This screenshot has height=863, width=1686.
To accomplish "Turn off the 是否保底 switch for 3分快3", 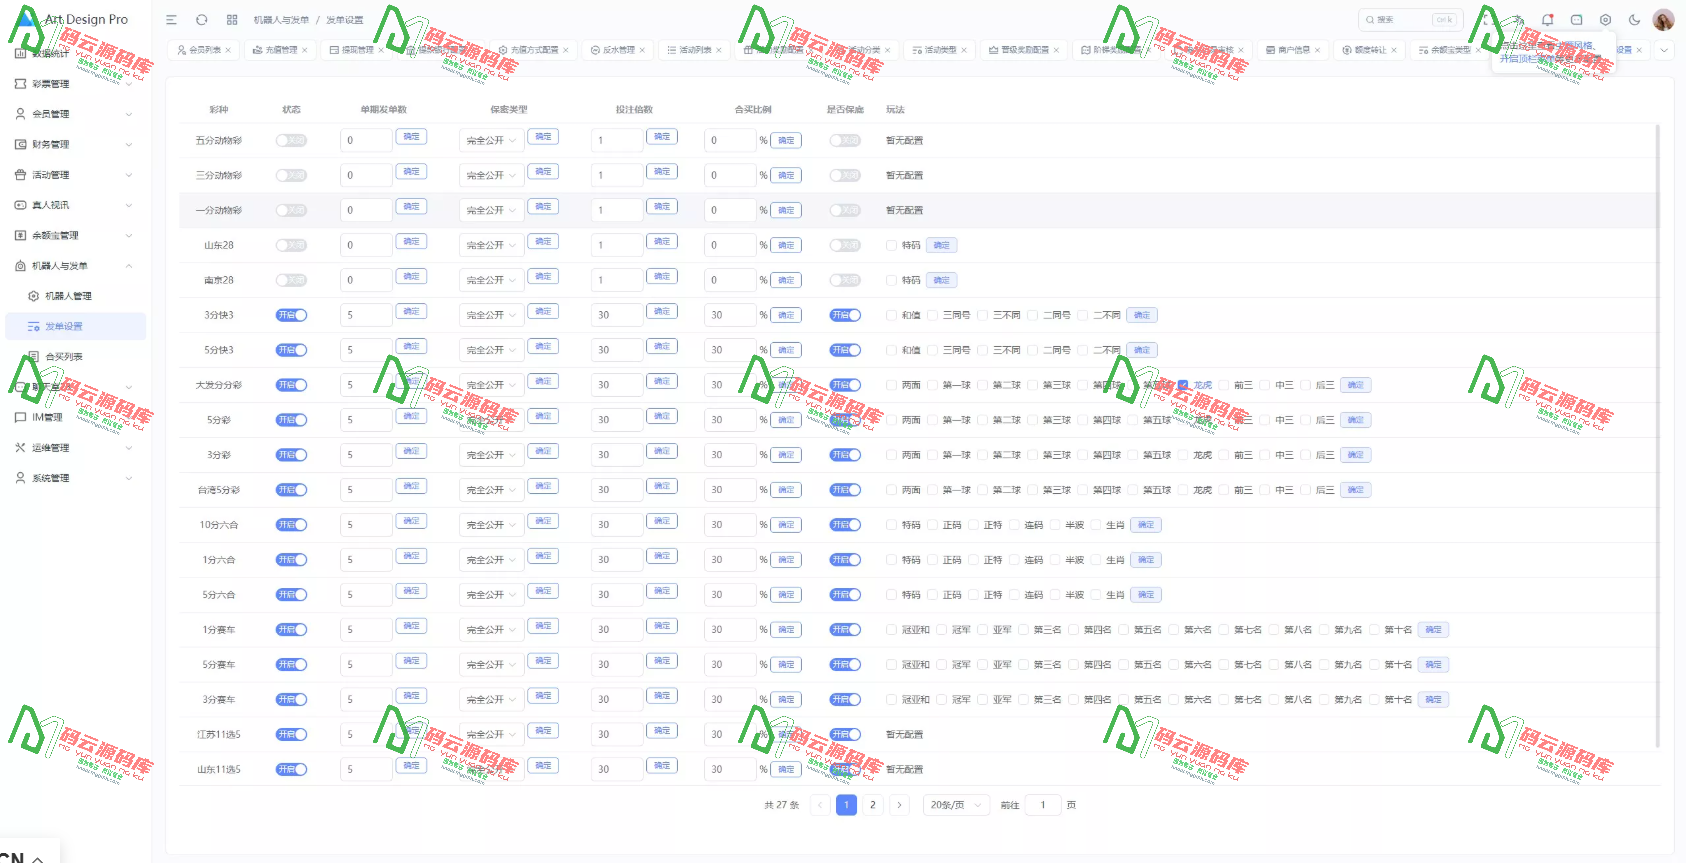I will (x=845, y=315).
